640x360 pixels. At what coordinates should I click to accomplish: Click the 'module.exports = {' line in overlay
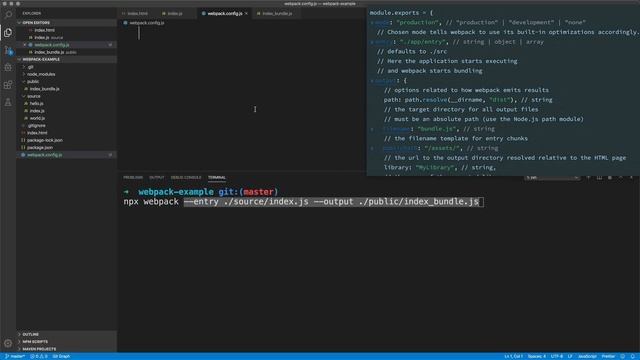click(401, 13)
